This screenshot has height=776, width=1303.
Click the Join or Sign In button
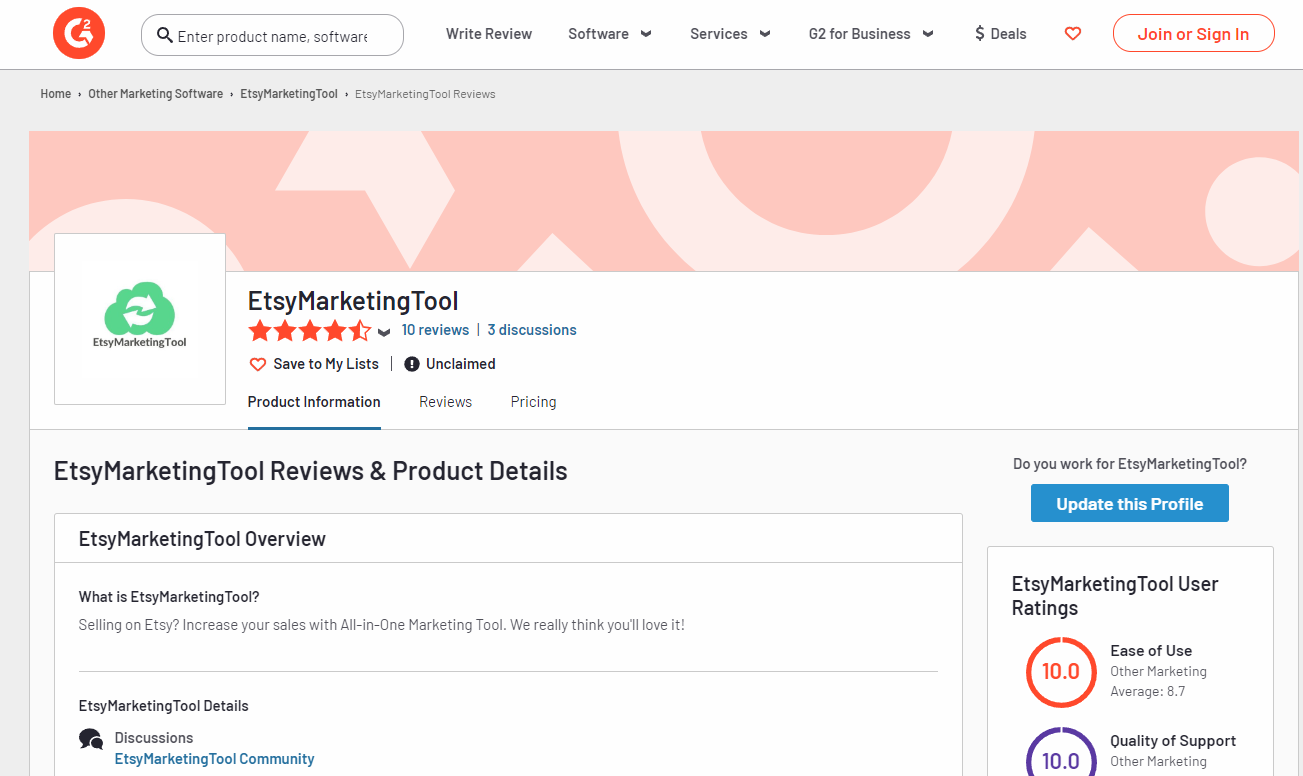1193,34
